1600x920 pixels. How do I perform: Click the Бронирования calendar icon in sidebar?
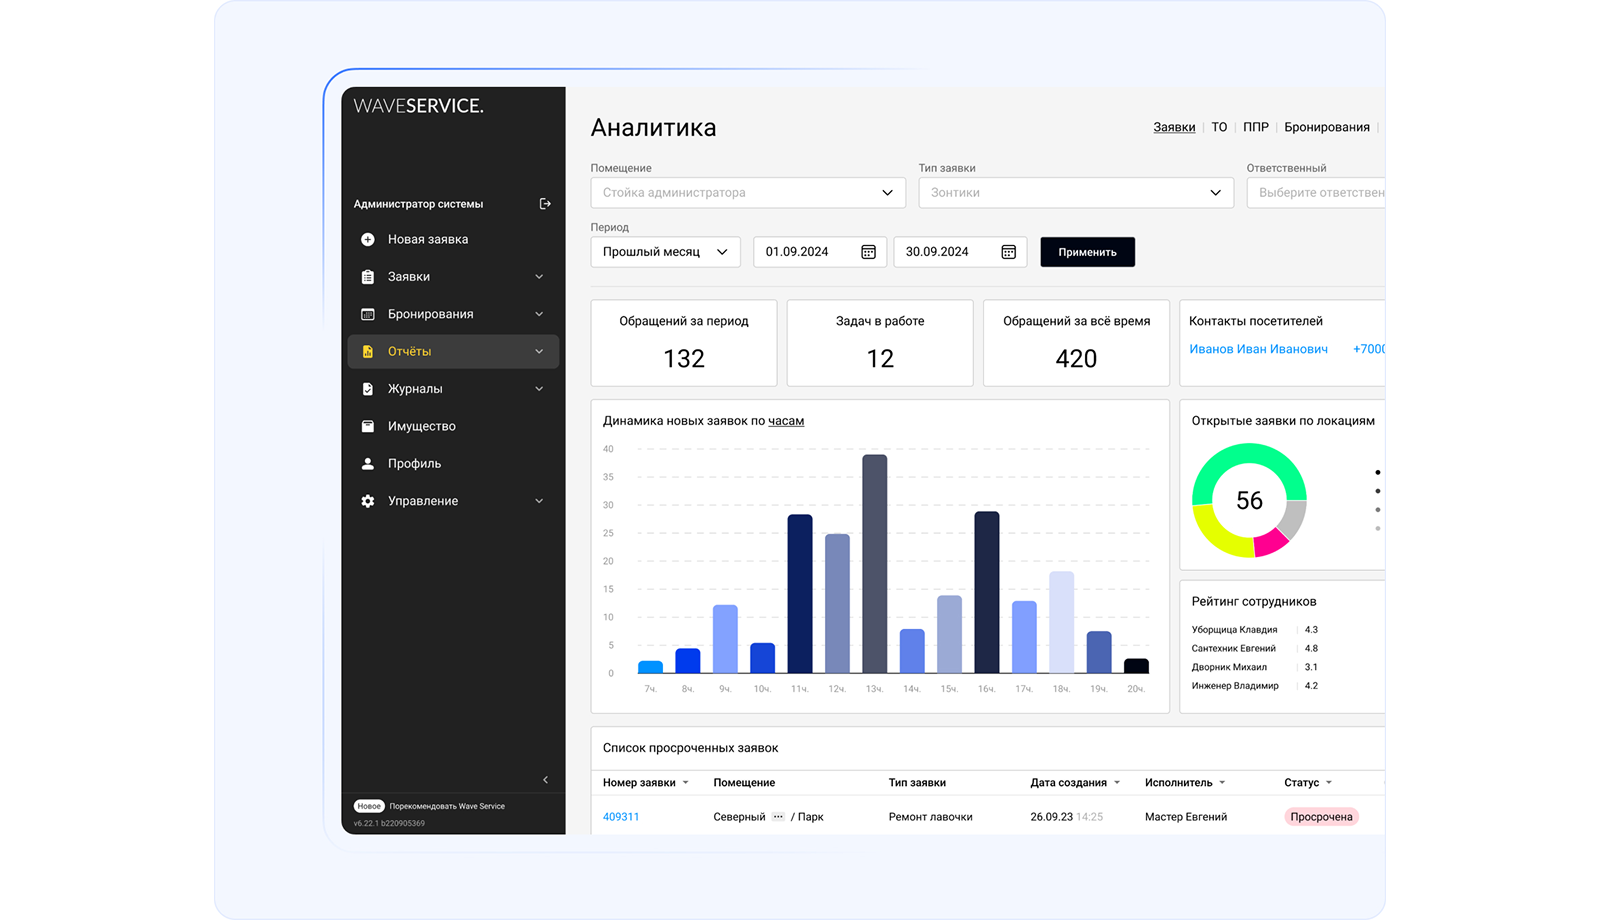[x=368, y=314]
